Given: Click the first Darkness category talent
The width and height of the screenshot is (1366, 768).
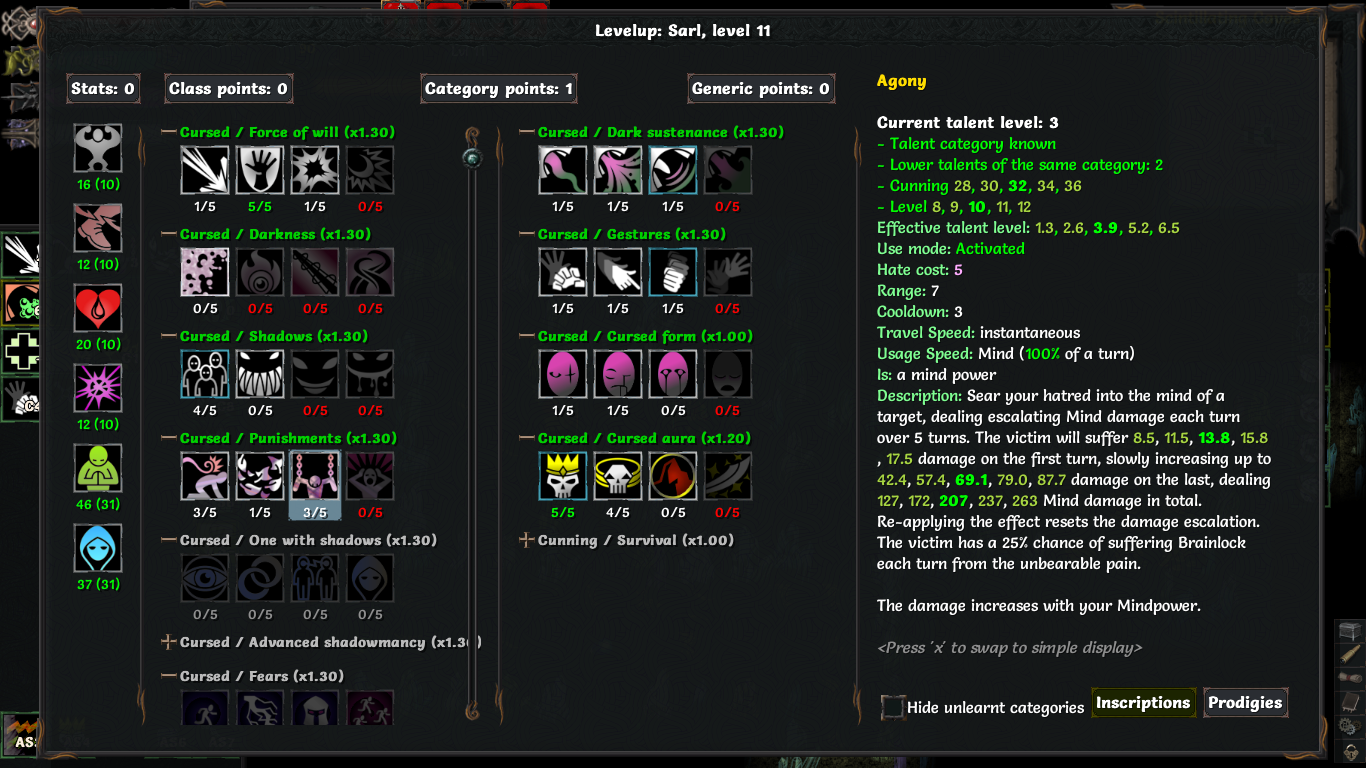Looking at the screenshot, I should (205, 272).
